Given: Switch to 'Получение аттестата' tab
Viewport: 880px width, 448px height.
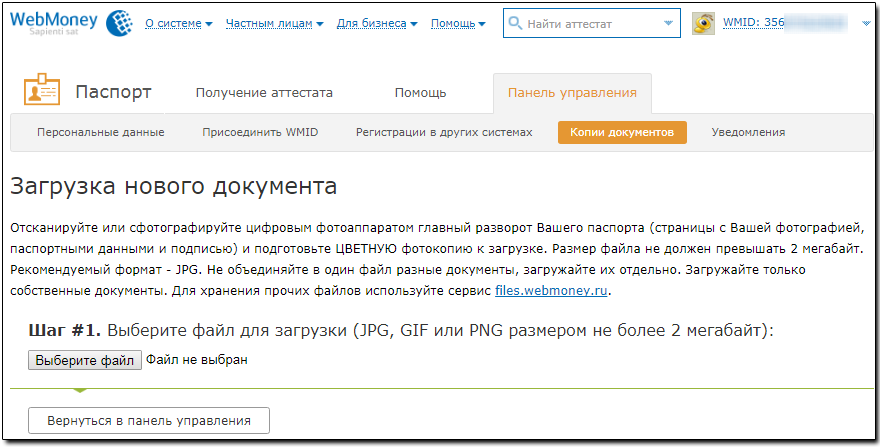Looking at the screenshot, I should click(x=264, y=93).
